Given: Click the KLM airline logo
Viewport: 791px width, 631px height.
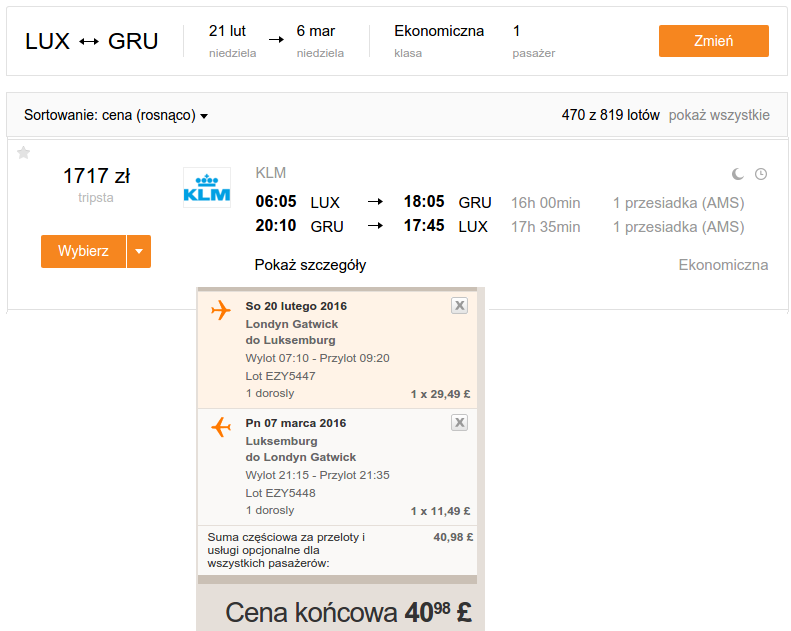Looking at the screenshot, I should [207, 188].
